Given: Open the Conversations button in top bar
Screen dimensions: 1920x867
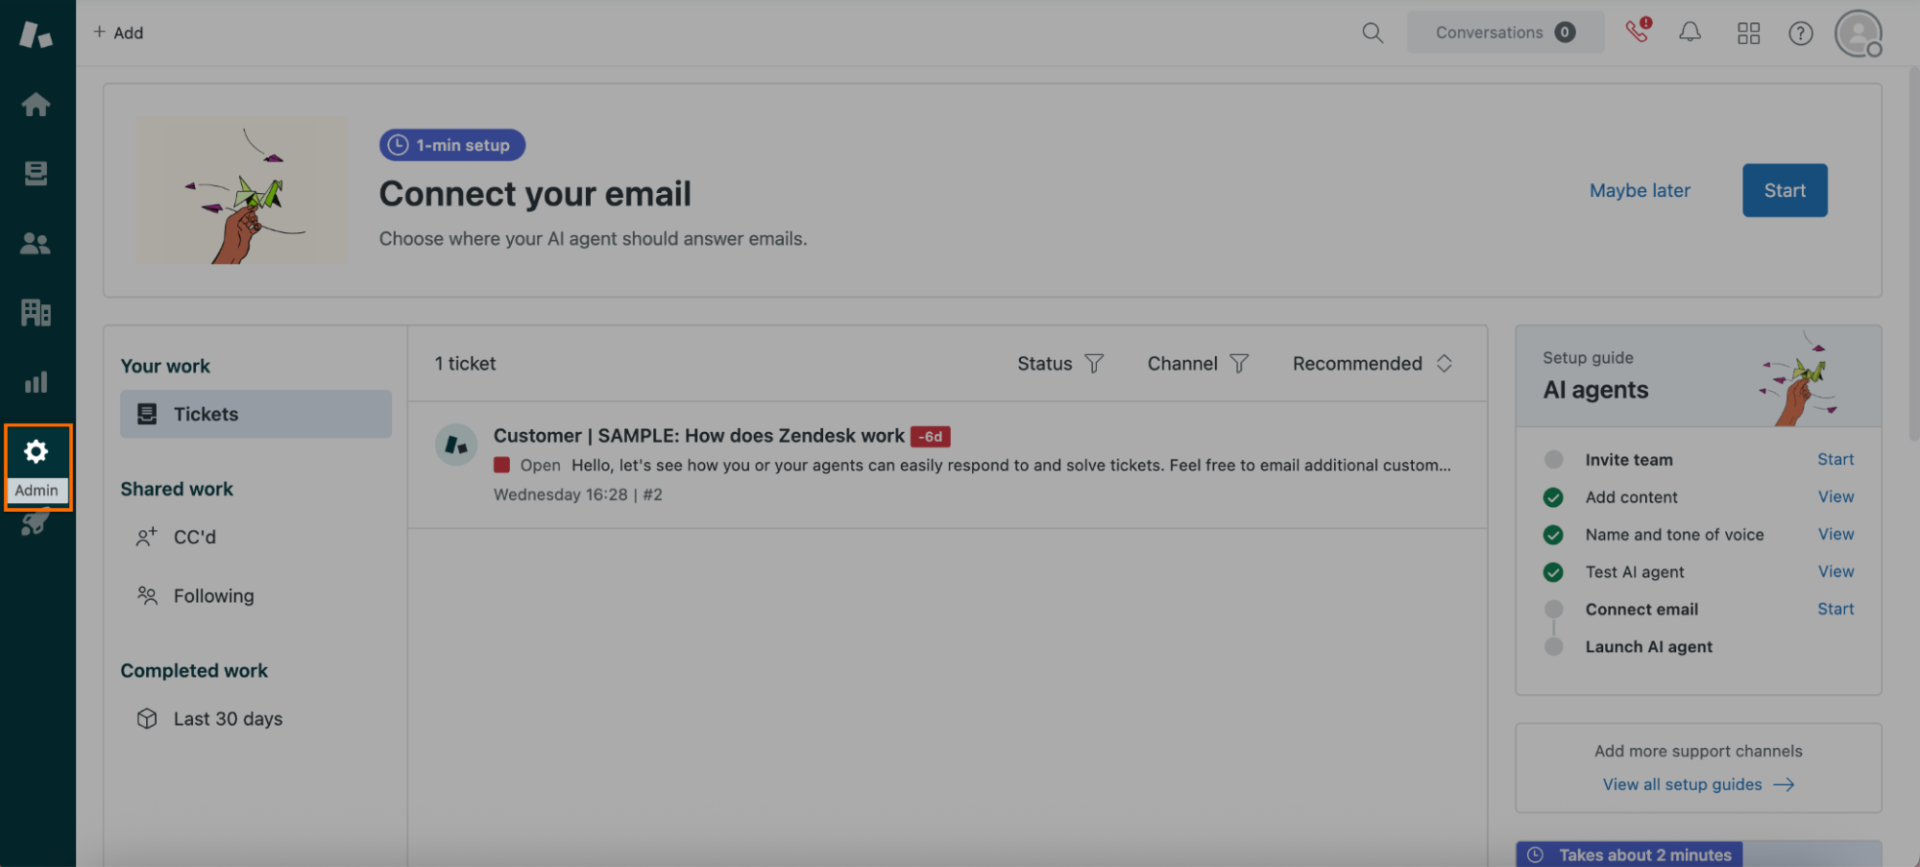Looking at the screenshot, I should coord(1504,33).
